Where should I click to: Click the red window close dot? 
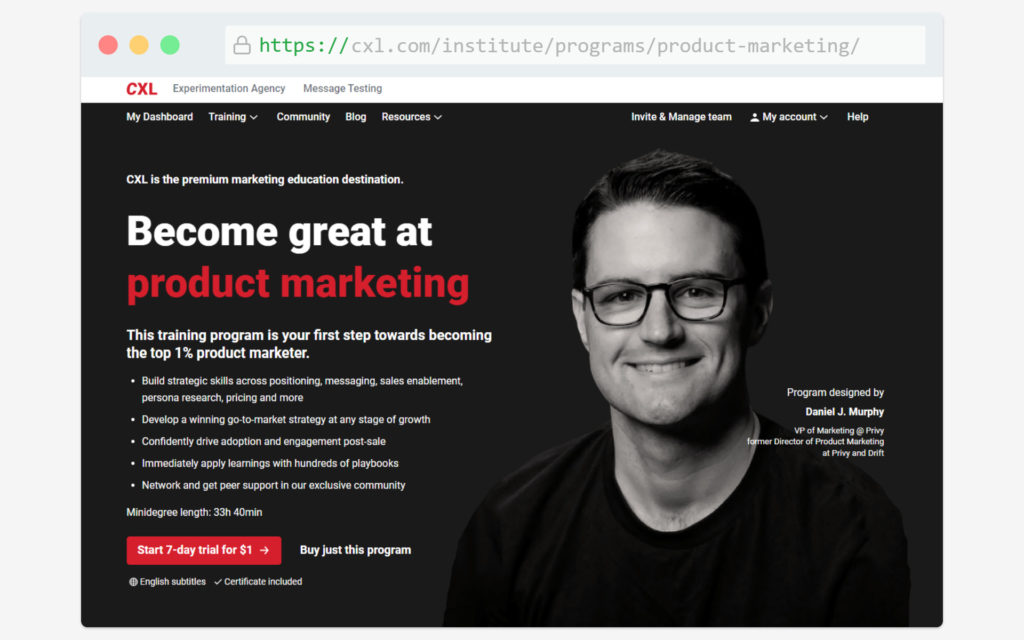click(108, 45)
